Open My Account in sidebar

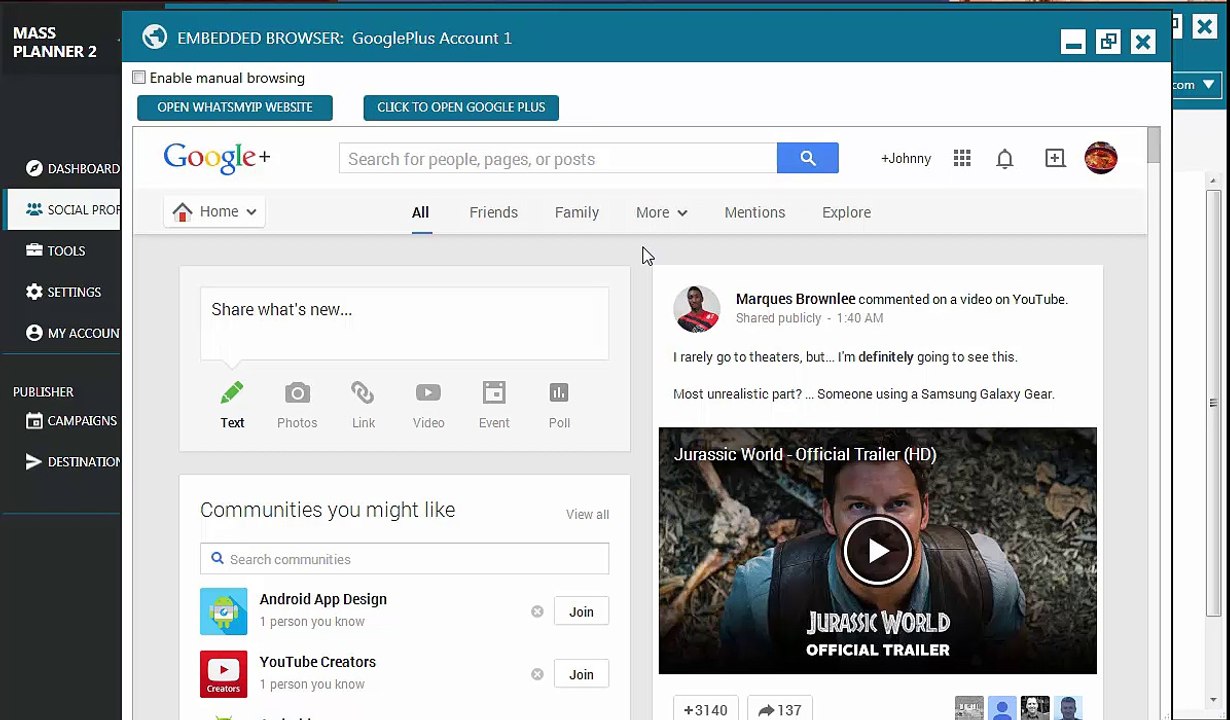coord(73,333)
